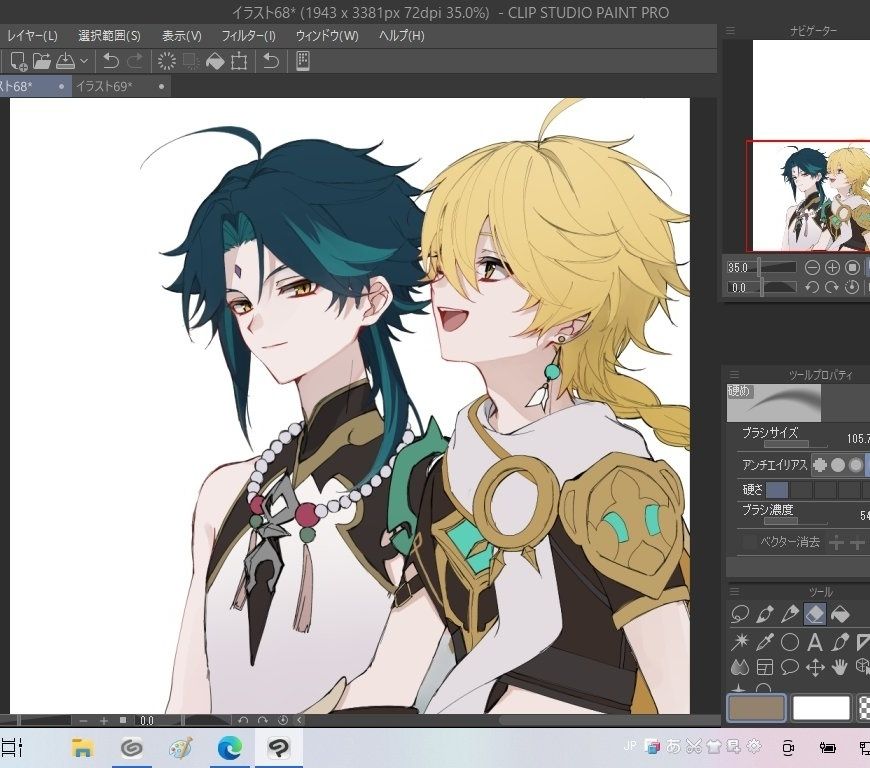
Task: Reset canvas rotation in the Navigator
Action: pyautogui.click(x=852, y=287)
